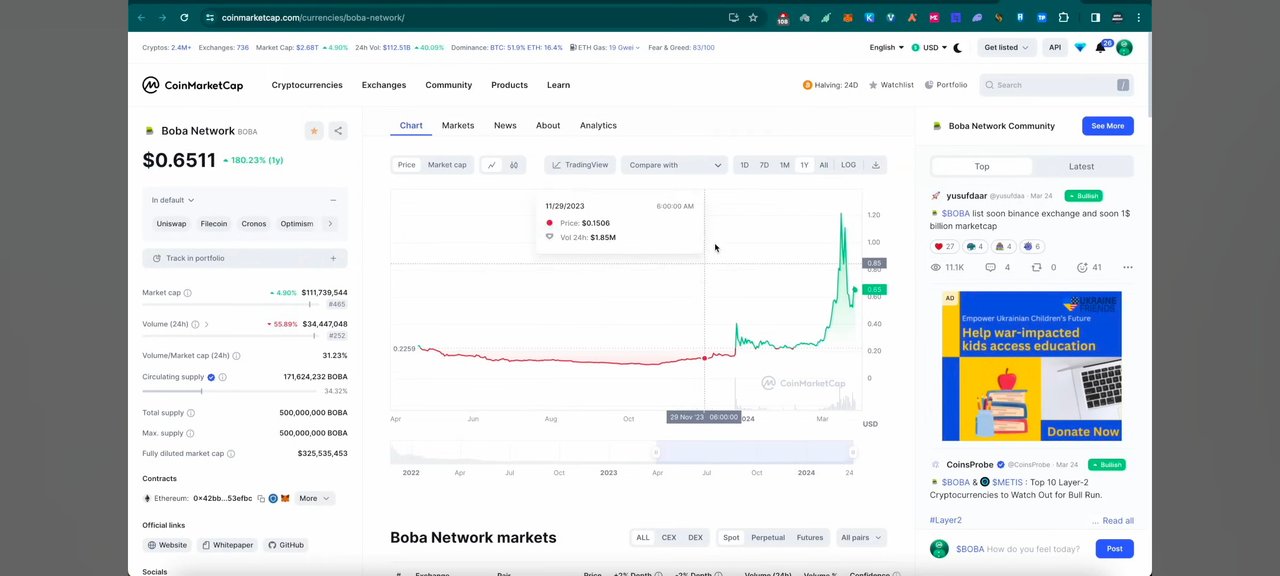Set chart range to All
The height and width of the screenshot is (576, 1280).
coord(824,165)
